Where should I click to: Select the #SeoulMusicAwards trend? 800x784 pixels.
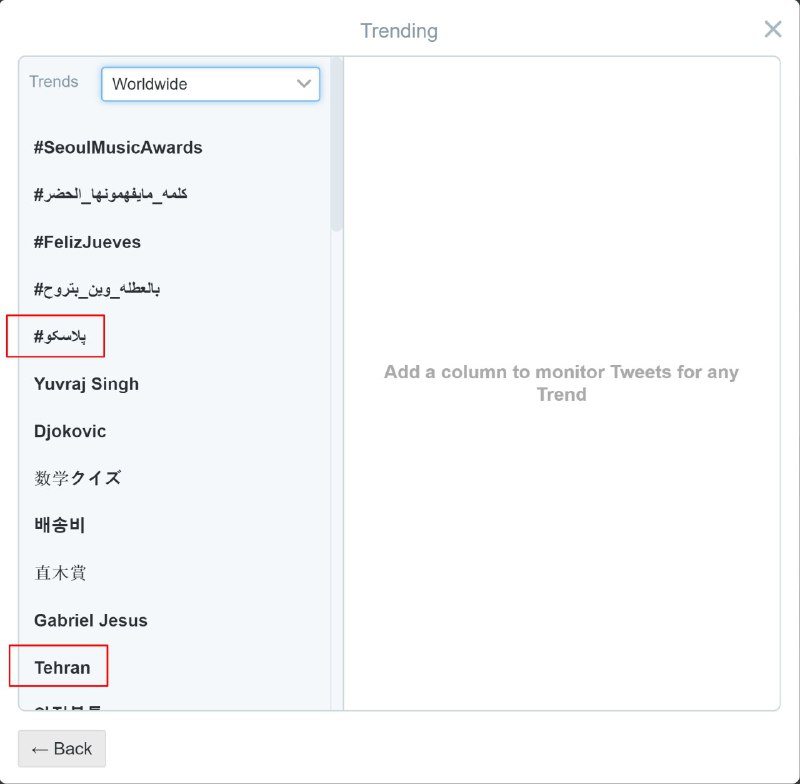[118, 148]
